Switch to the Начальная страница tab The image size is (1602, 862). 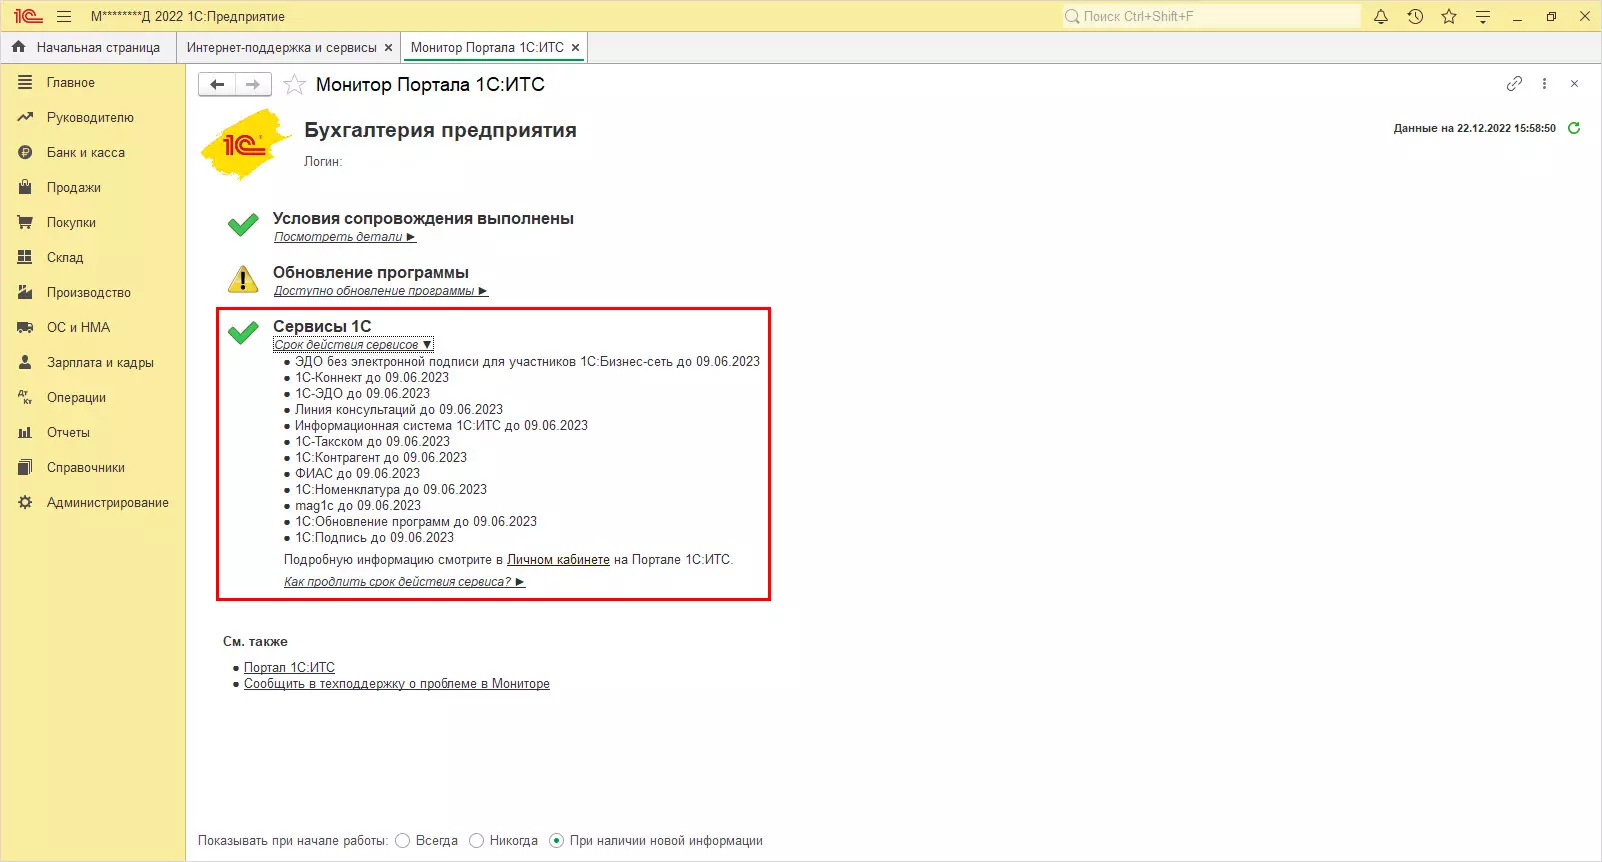click(x=88, y=47)
